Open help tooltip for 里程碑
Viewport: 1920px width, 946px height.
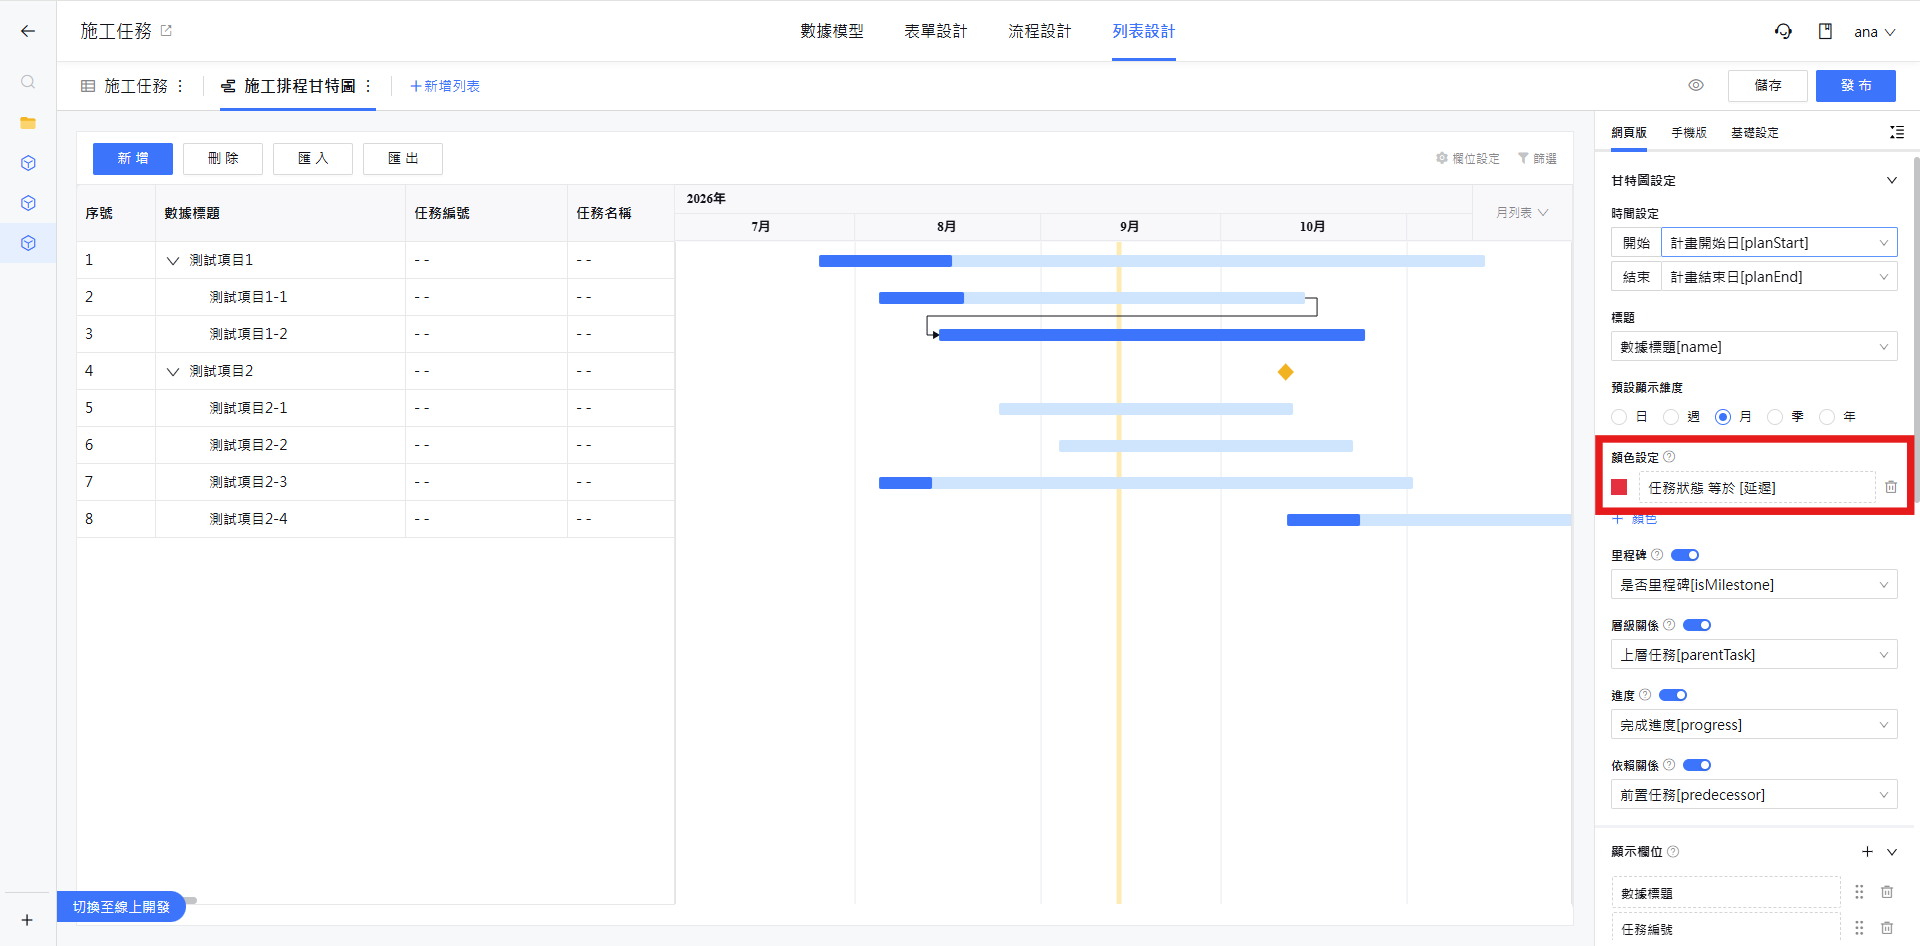[x=1657, y=555]
